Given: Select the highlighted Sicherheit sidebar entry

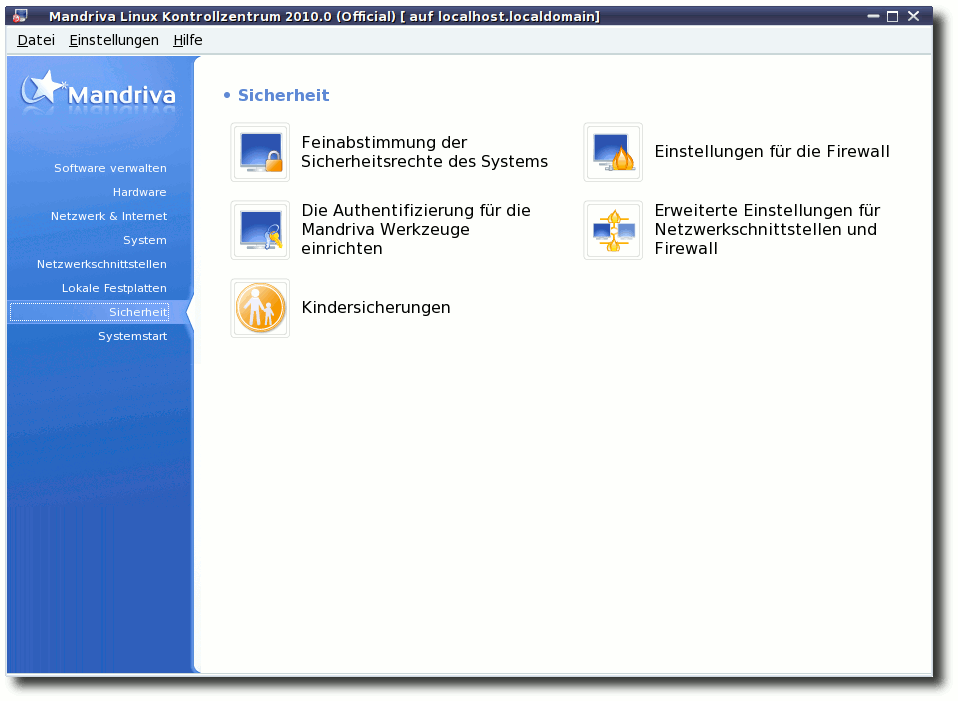Looking at the screenshot, I should point(90,312).
